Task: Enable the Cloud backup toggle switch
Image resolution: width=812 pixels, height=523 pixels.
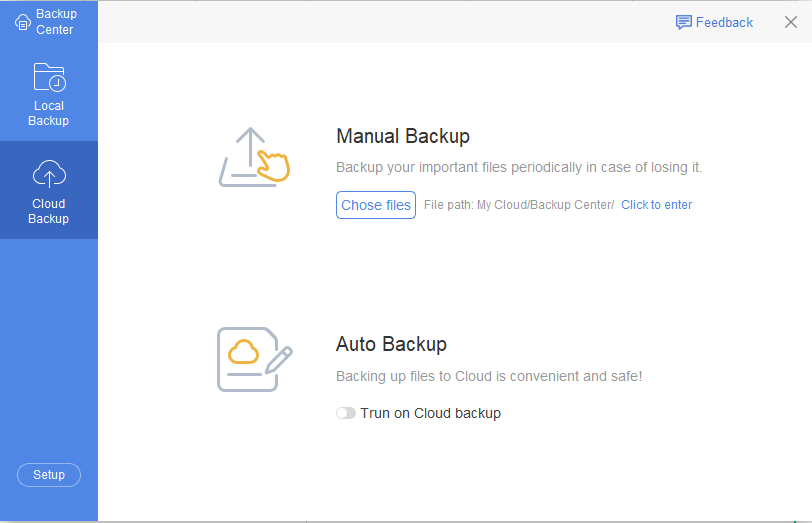Action: [346, 413]
